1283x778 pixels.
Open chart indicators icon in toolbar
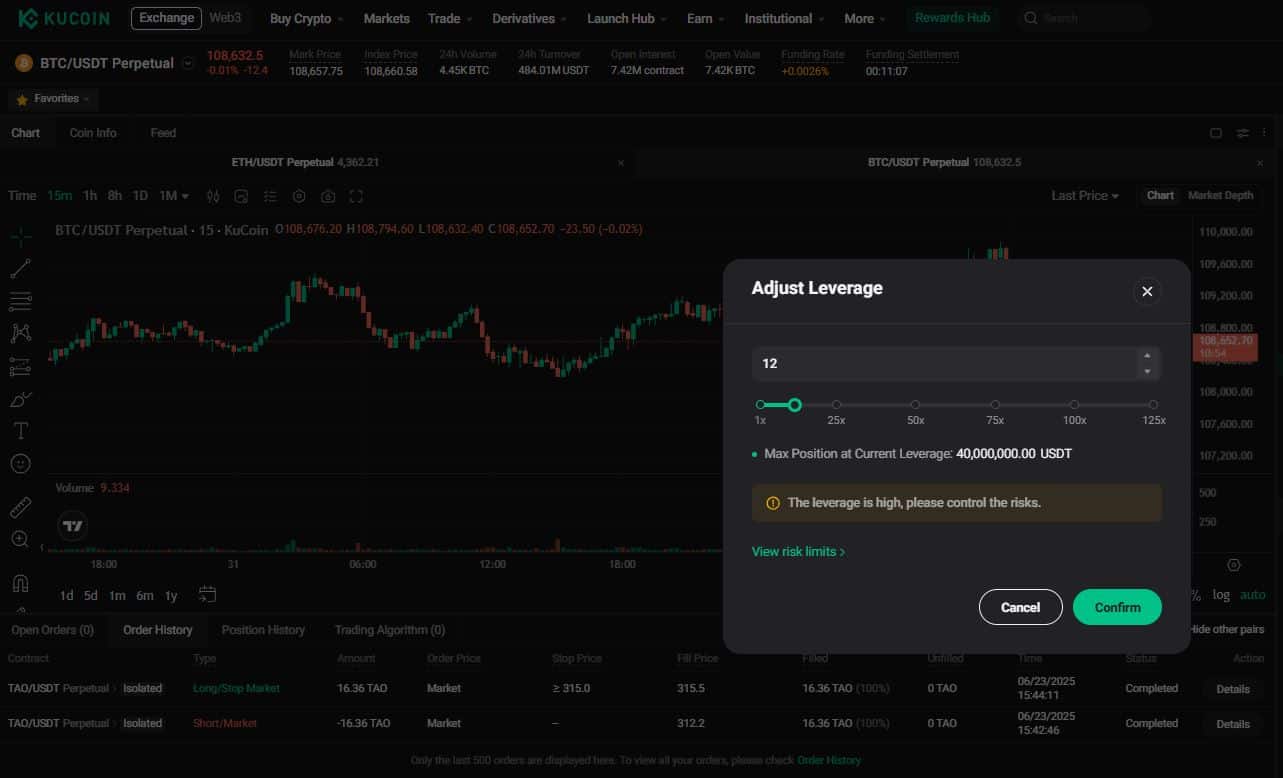pyautogui.click(x=213, y=196)
